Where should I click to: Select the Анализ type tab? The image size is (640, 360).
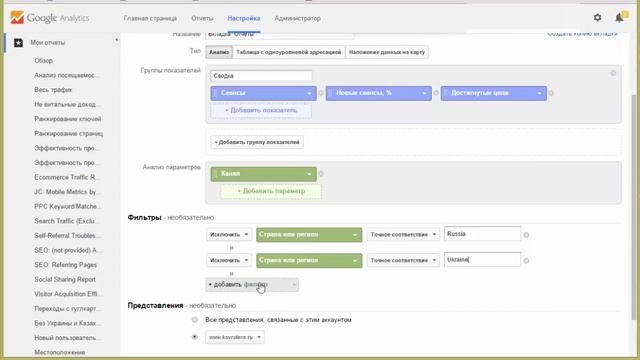point(219,52)
